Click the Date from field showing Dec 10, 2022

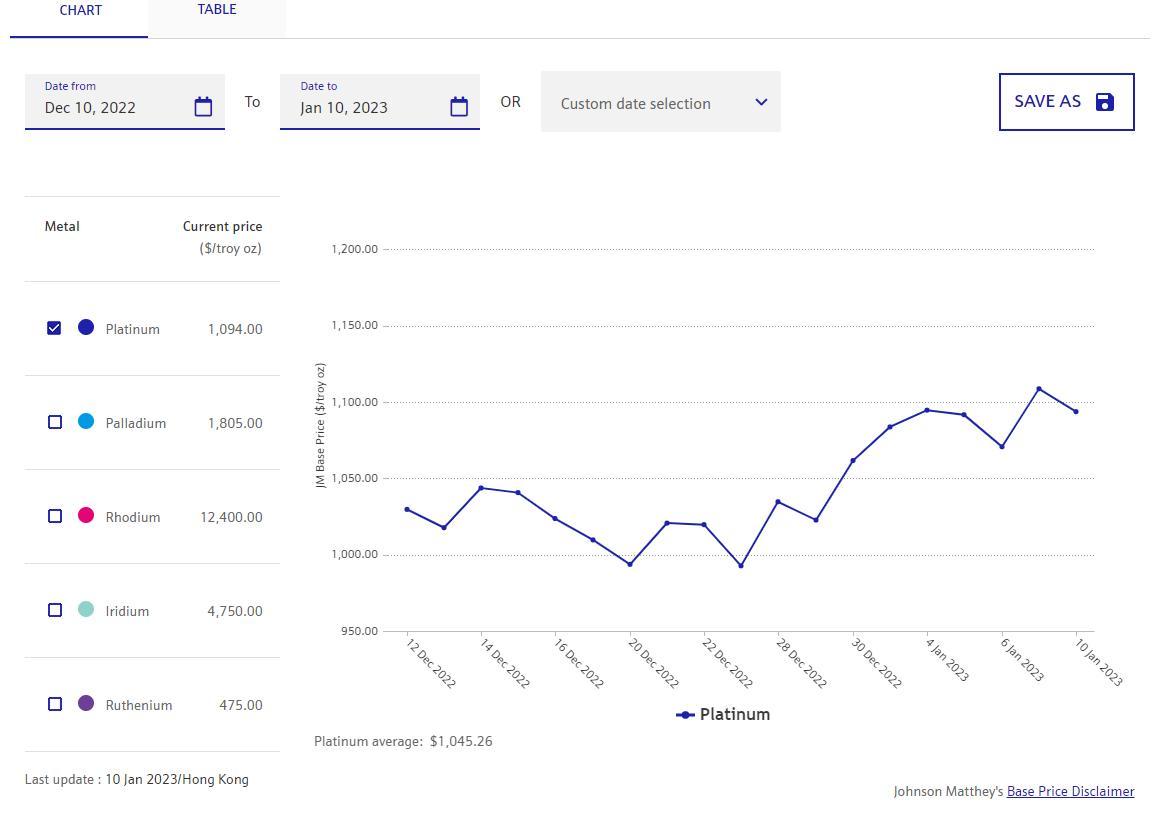click(x=110, y=107)
